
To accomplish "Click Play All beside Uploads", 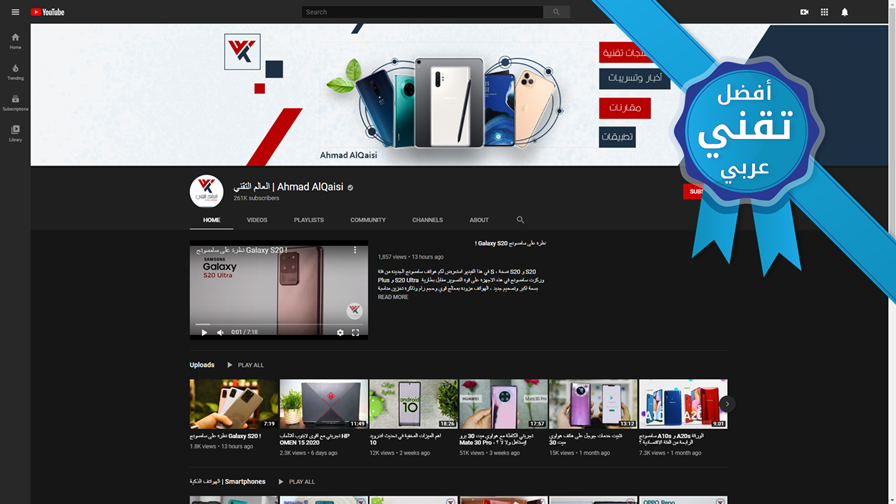I will point(245,365).
